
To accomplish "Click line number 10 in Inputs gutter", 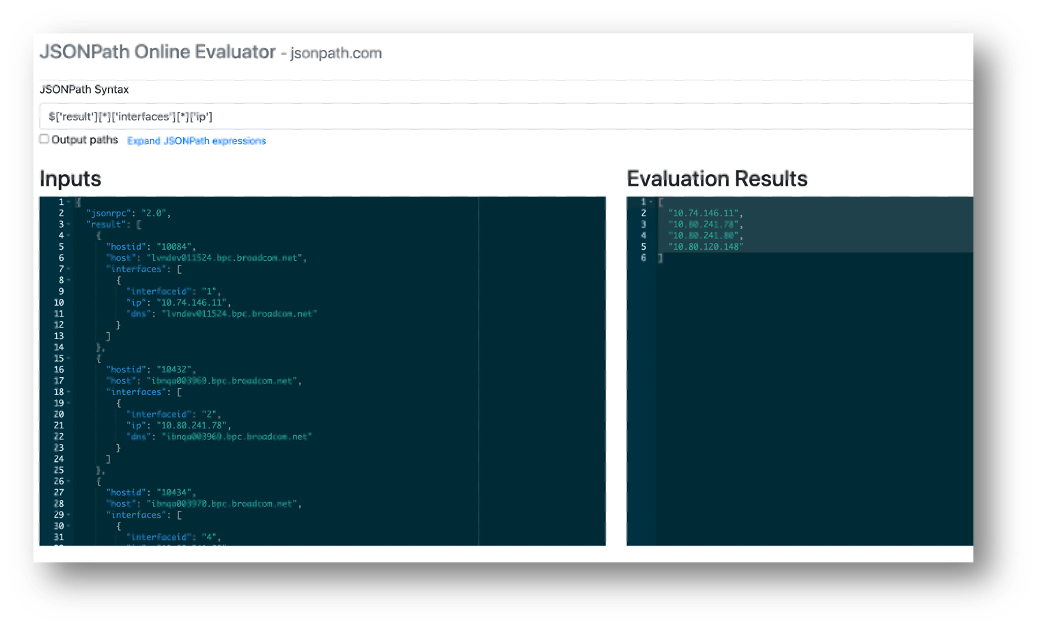I will click(58, 302).
